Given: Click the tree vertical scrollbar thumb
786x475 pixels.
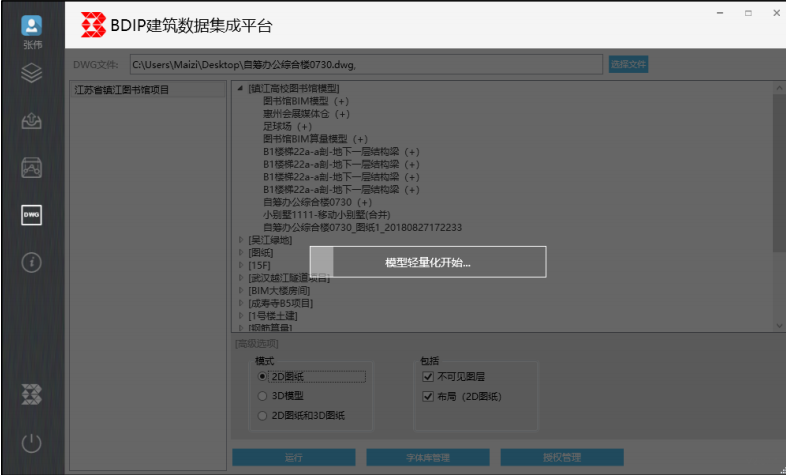Looking at the screenshot, I should (779, 171).
